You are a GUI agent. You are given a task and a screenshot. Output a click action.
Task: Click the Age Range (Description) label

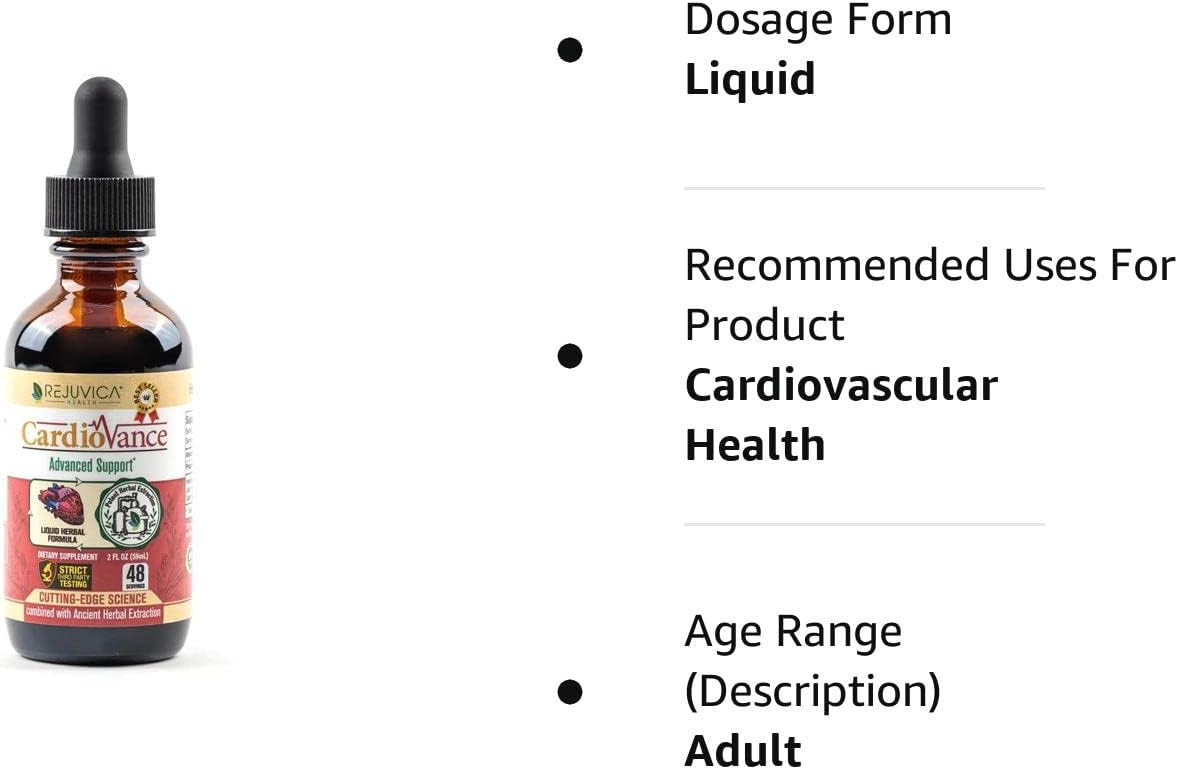click(812, 661)
